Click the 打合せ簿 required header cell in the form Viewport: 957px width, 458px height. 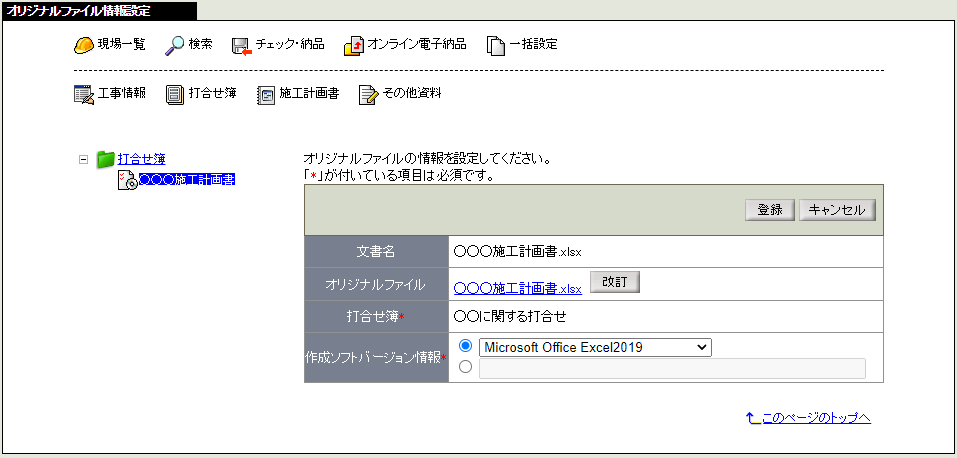(x=376, y=316)
